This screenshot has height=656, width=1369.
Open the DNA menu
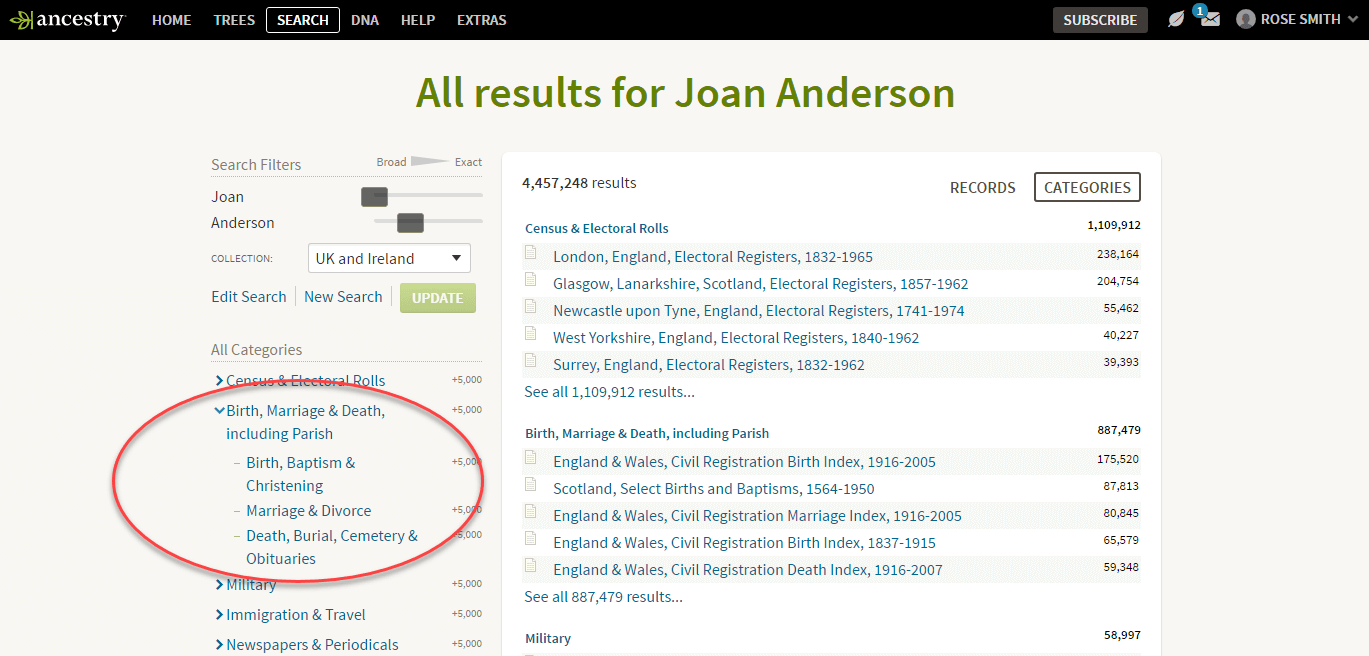coord(365,20)
